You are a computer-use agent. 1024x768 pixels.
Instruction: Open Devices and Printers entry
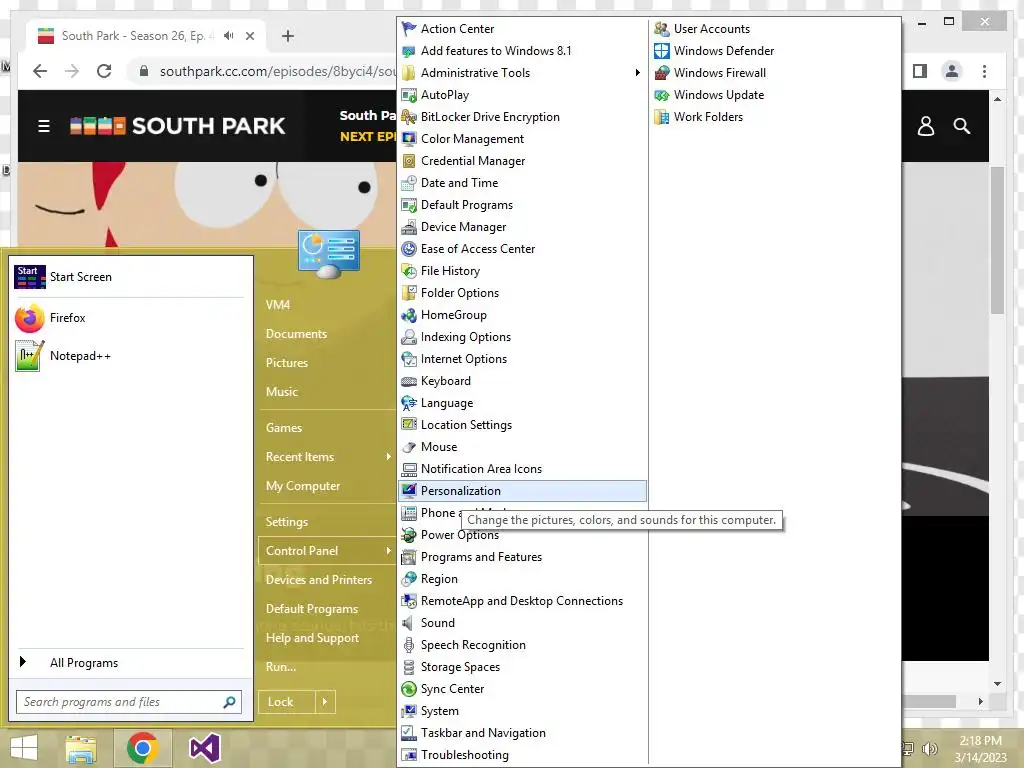(x=319, y=580)
